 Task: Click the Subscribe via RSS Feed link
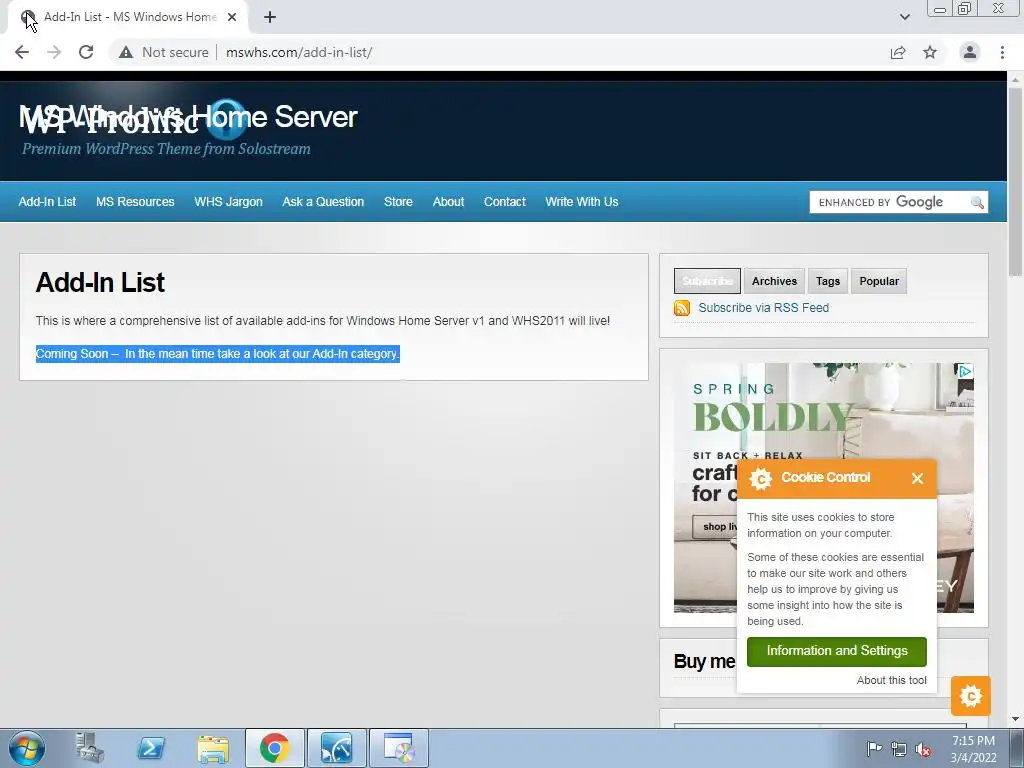coord(763,308)
